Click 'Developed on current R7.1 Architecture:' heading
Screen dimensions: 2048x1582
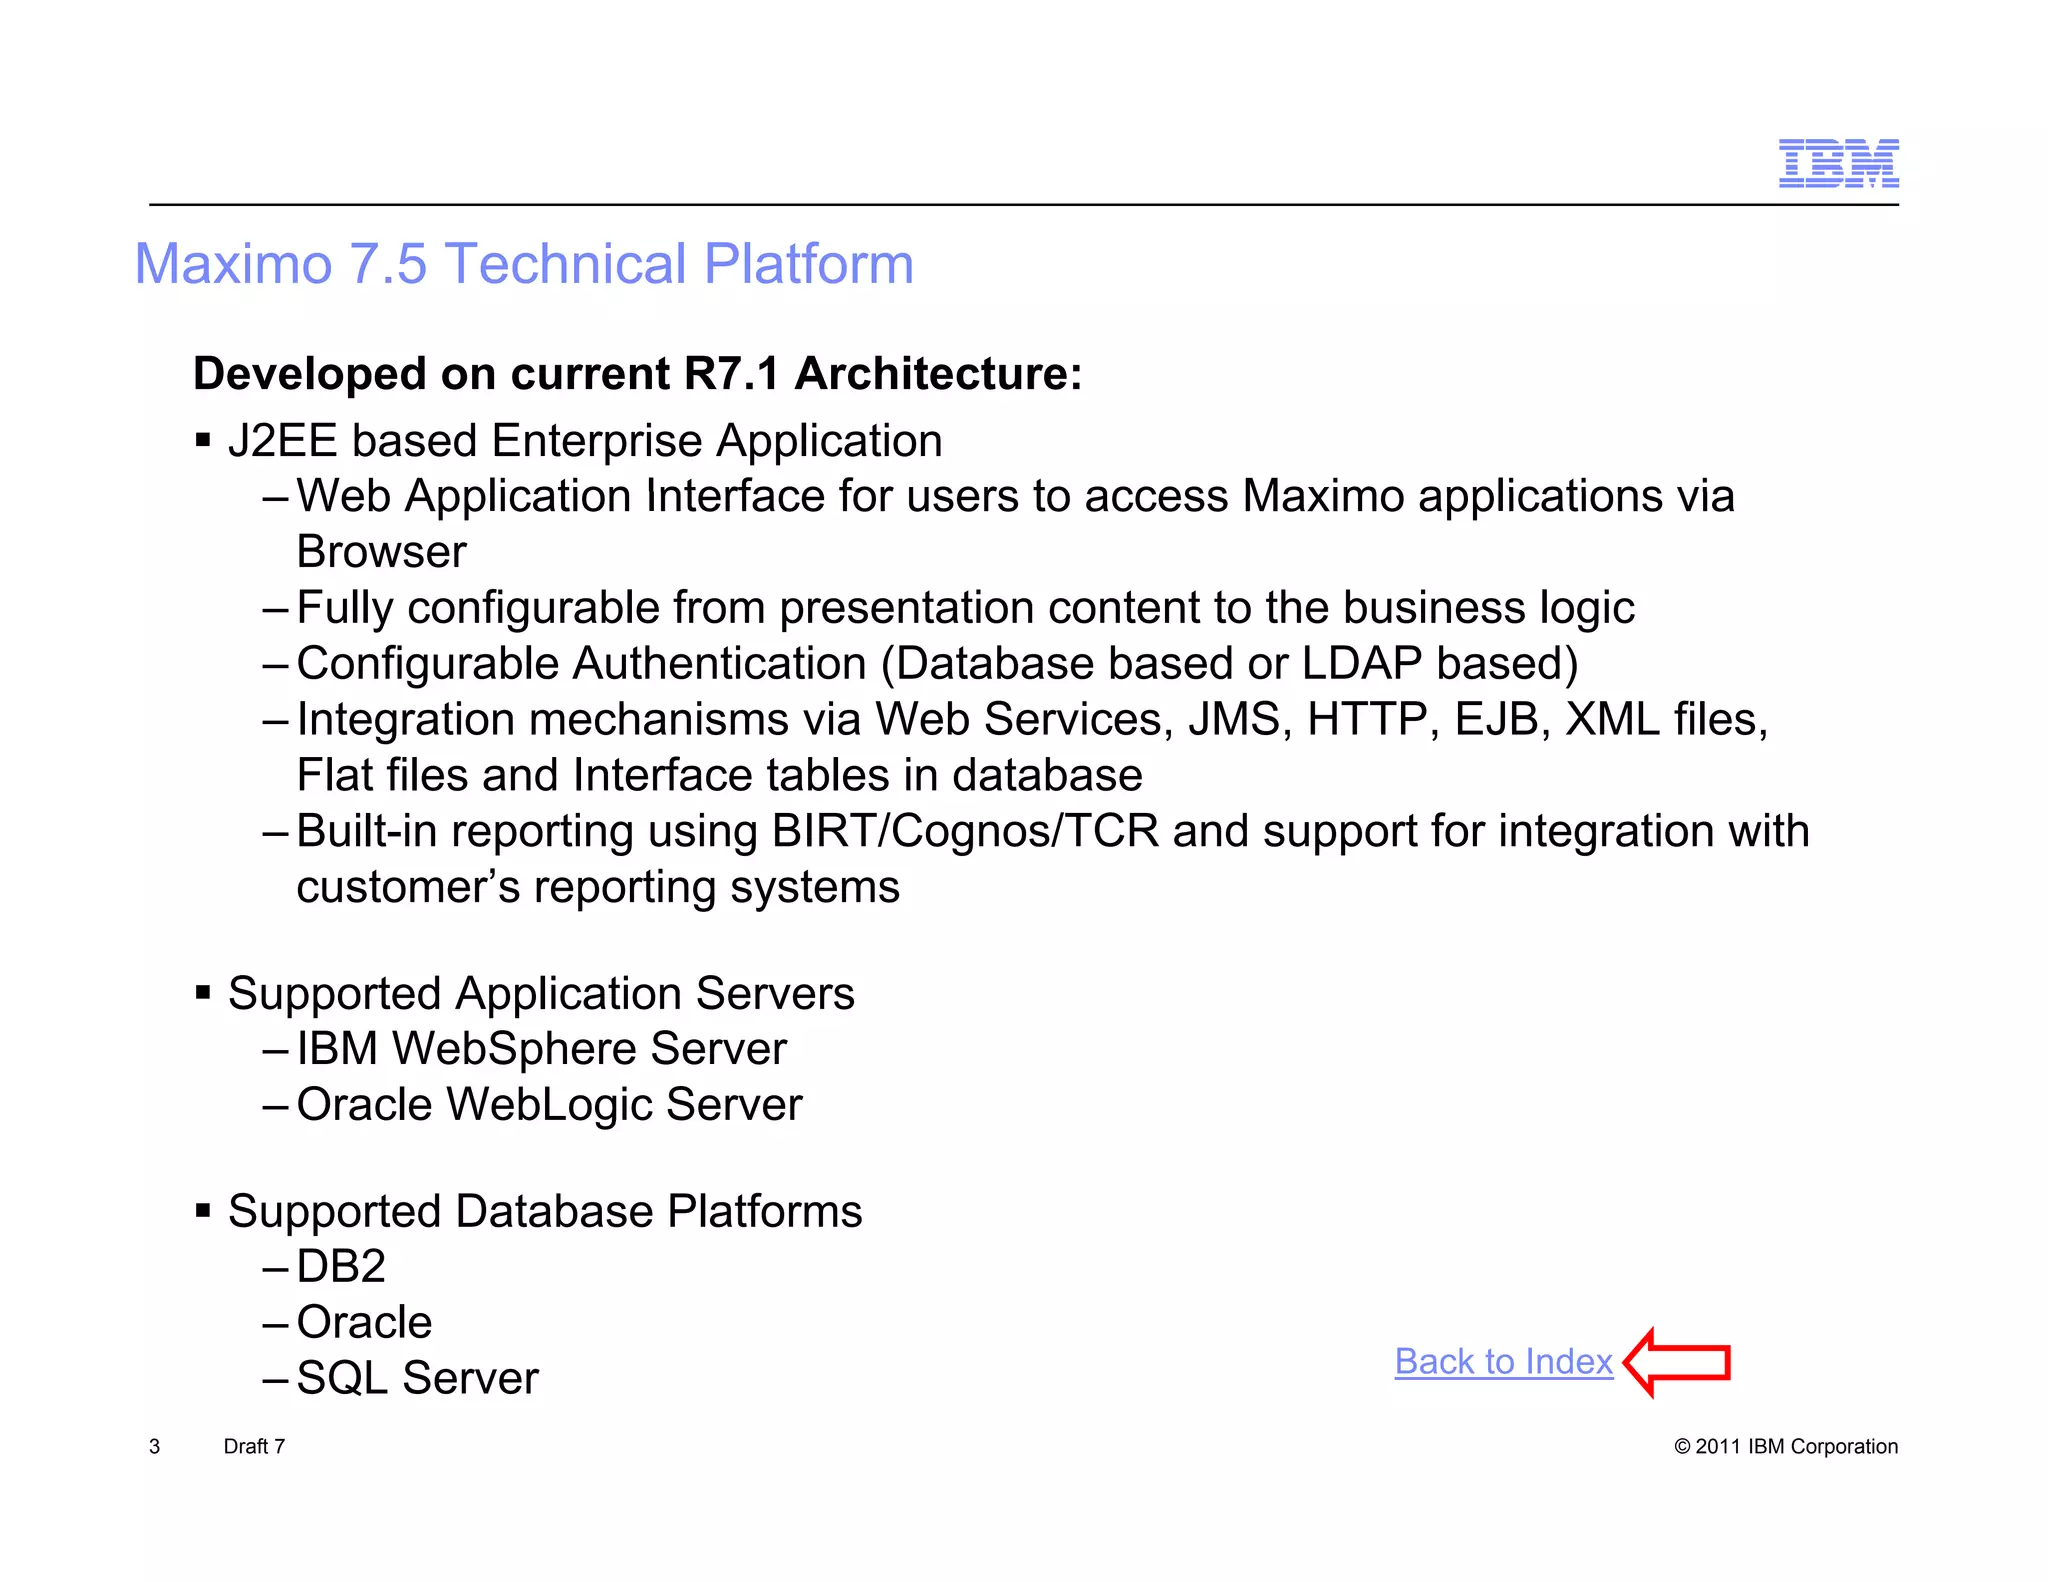638,374
